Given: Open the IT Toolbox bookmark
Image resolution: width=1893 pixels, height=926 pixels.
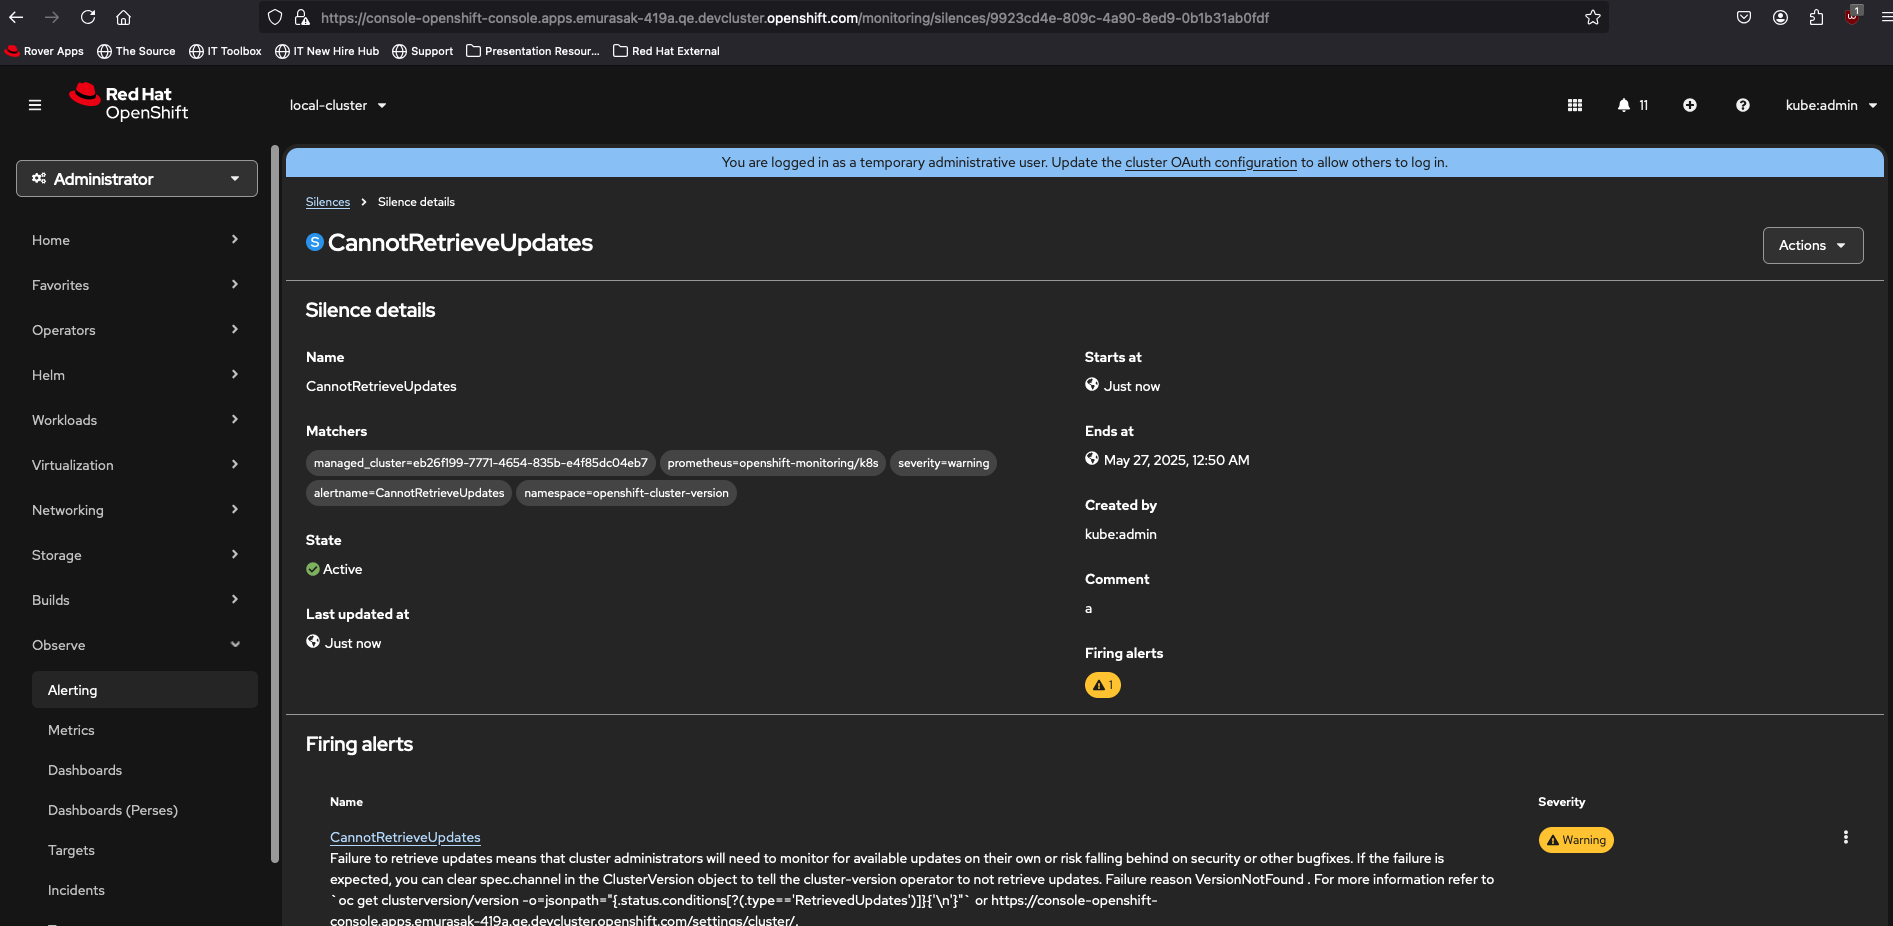Looking at the screenshot, I should [x=225, y=51].
